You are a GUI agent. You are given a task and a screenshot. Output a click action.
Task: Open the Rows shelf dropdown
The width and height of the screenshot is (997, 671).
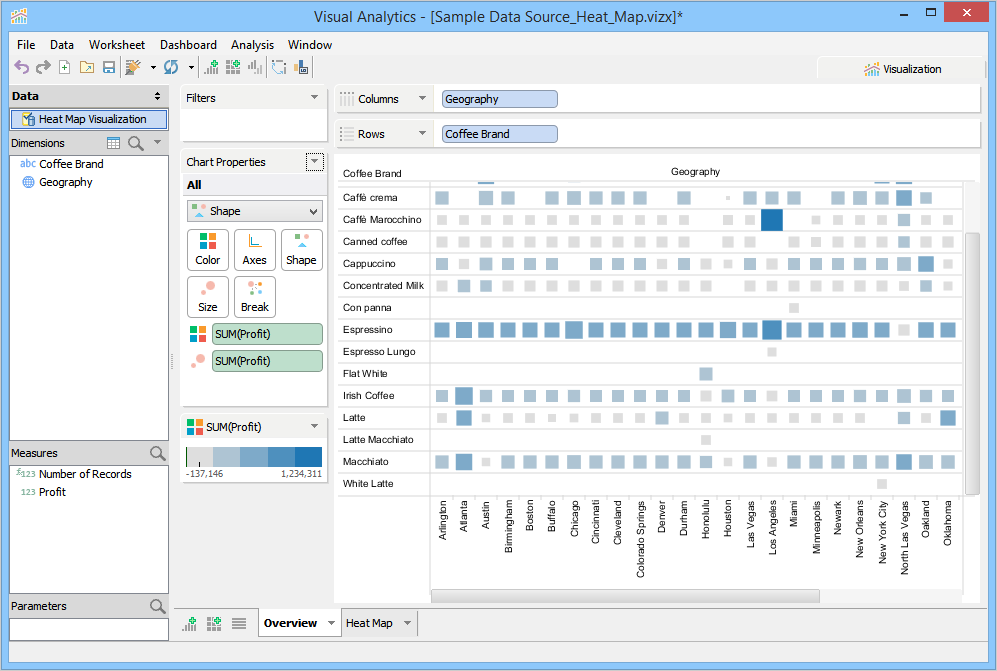[422, 133]
